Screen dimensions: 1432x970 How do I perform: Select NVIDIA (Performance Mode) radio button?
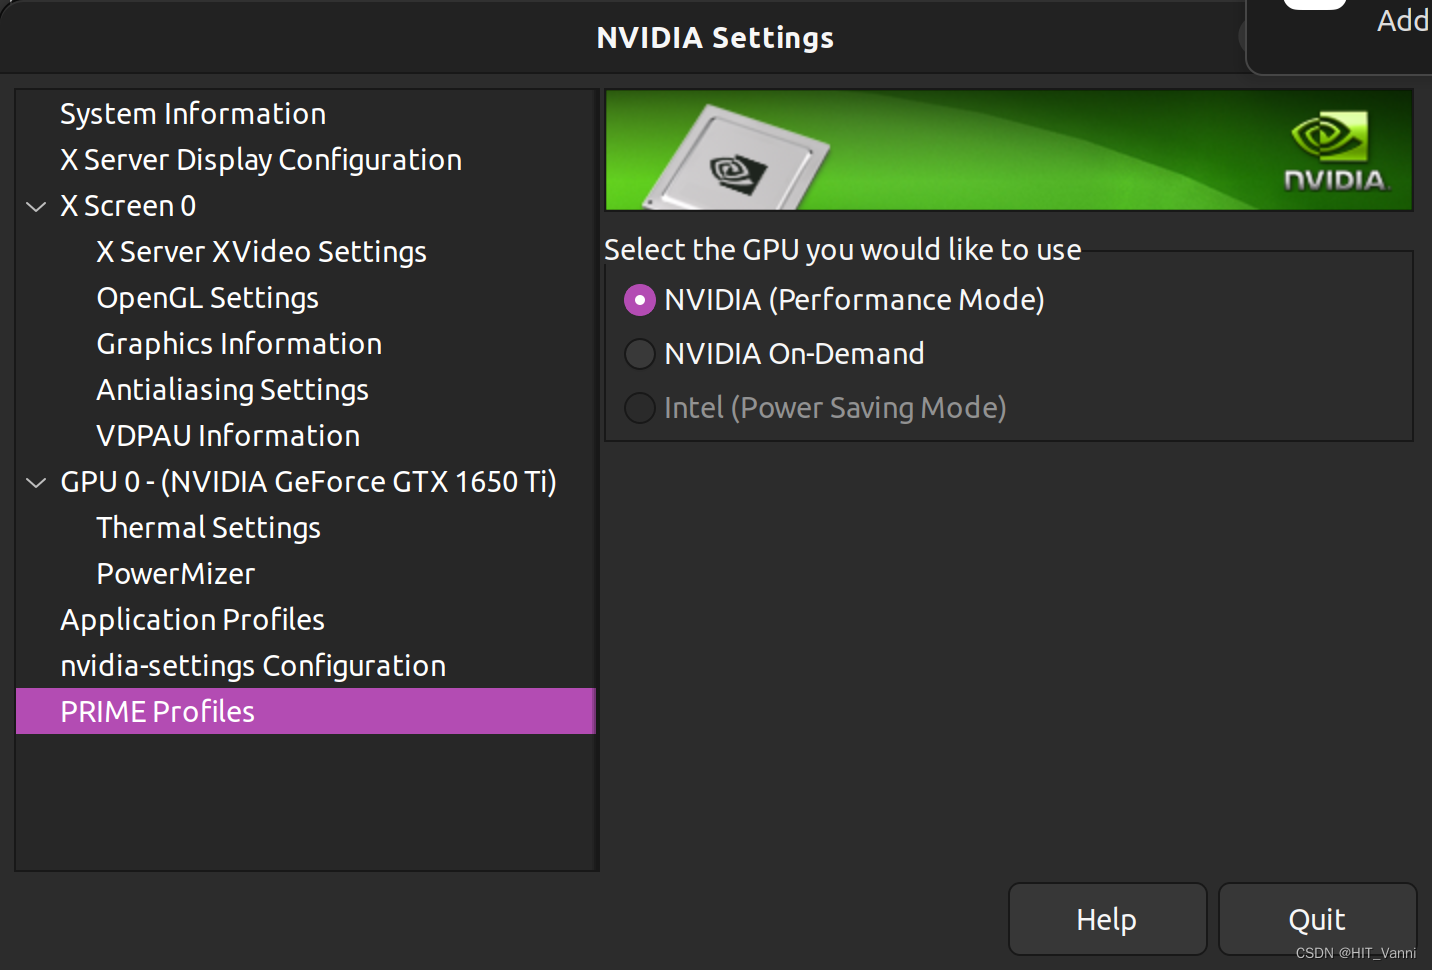tap(640, 300)
